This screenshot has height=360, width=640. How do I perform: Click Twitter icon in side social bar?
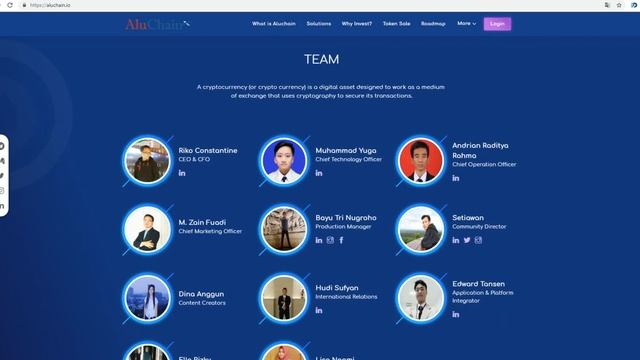tap(2, 176)
